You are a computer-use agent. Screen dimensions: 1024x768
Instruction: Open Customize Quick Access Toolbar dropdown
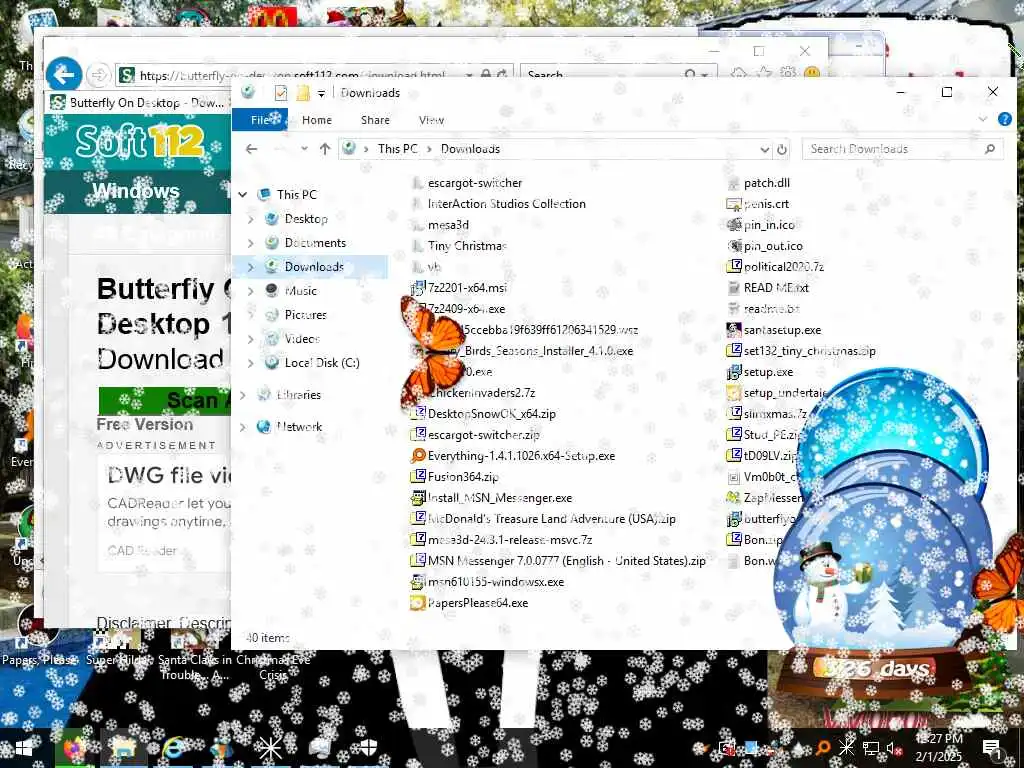[x=321, y=93]
